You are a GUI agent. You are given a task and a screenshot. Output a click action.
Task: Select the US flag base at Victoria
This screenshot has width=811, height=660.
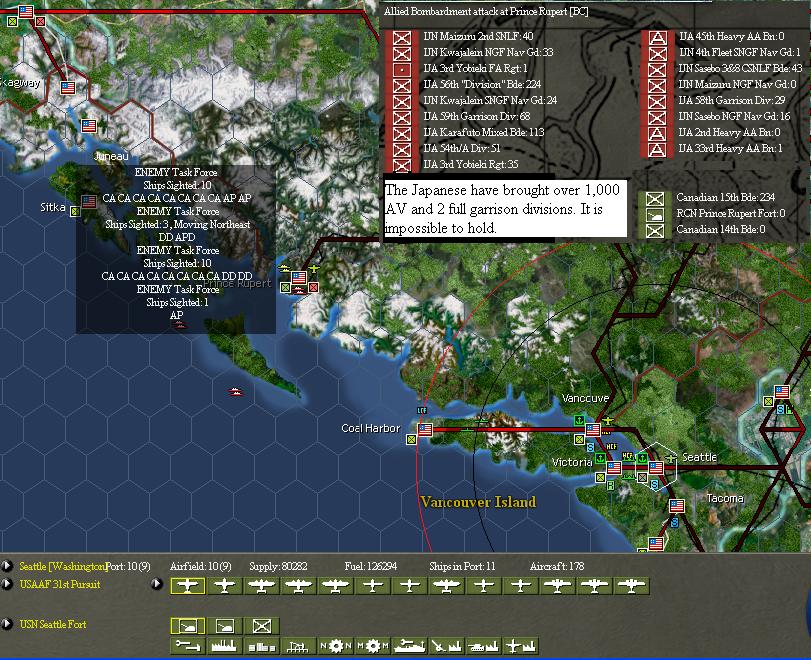[614, 468]
